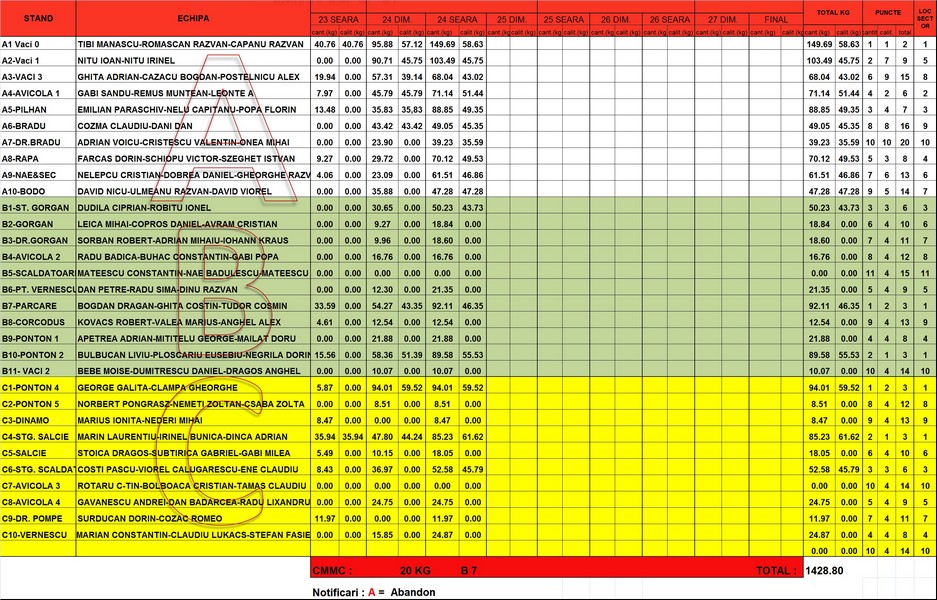Select stand cell A4-AVICOLA 1
This screenshot has height=600, width=937.
[38, 93]
